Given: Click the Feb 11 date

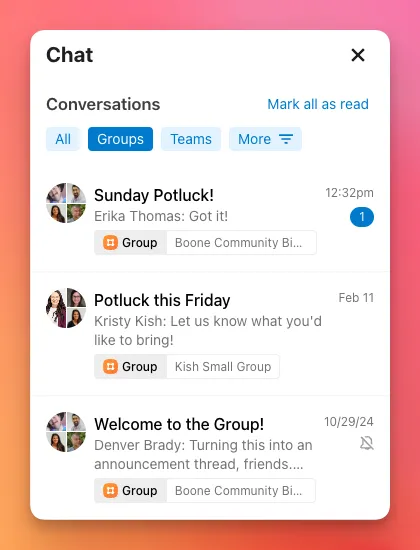Looking at the screenshot, I should point(356,298).
